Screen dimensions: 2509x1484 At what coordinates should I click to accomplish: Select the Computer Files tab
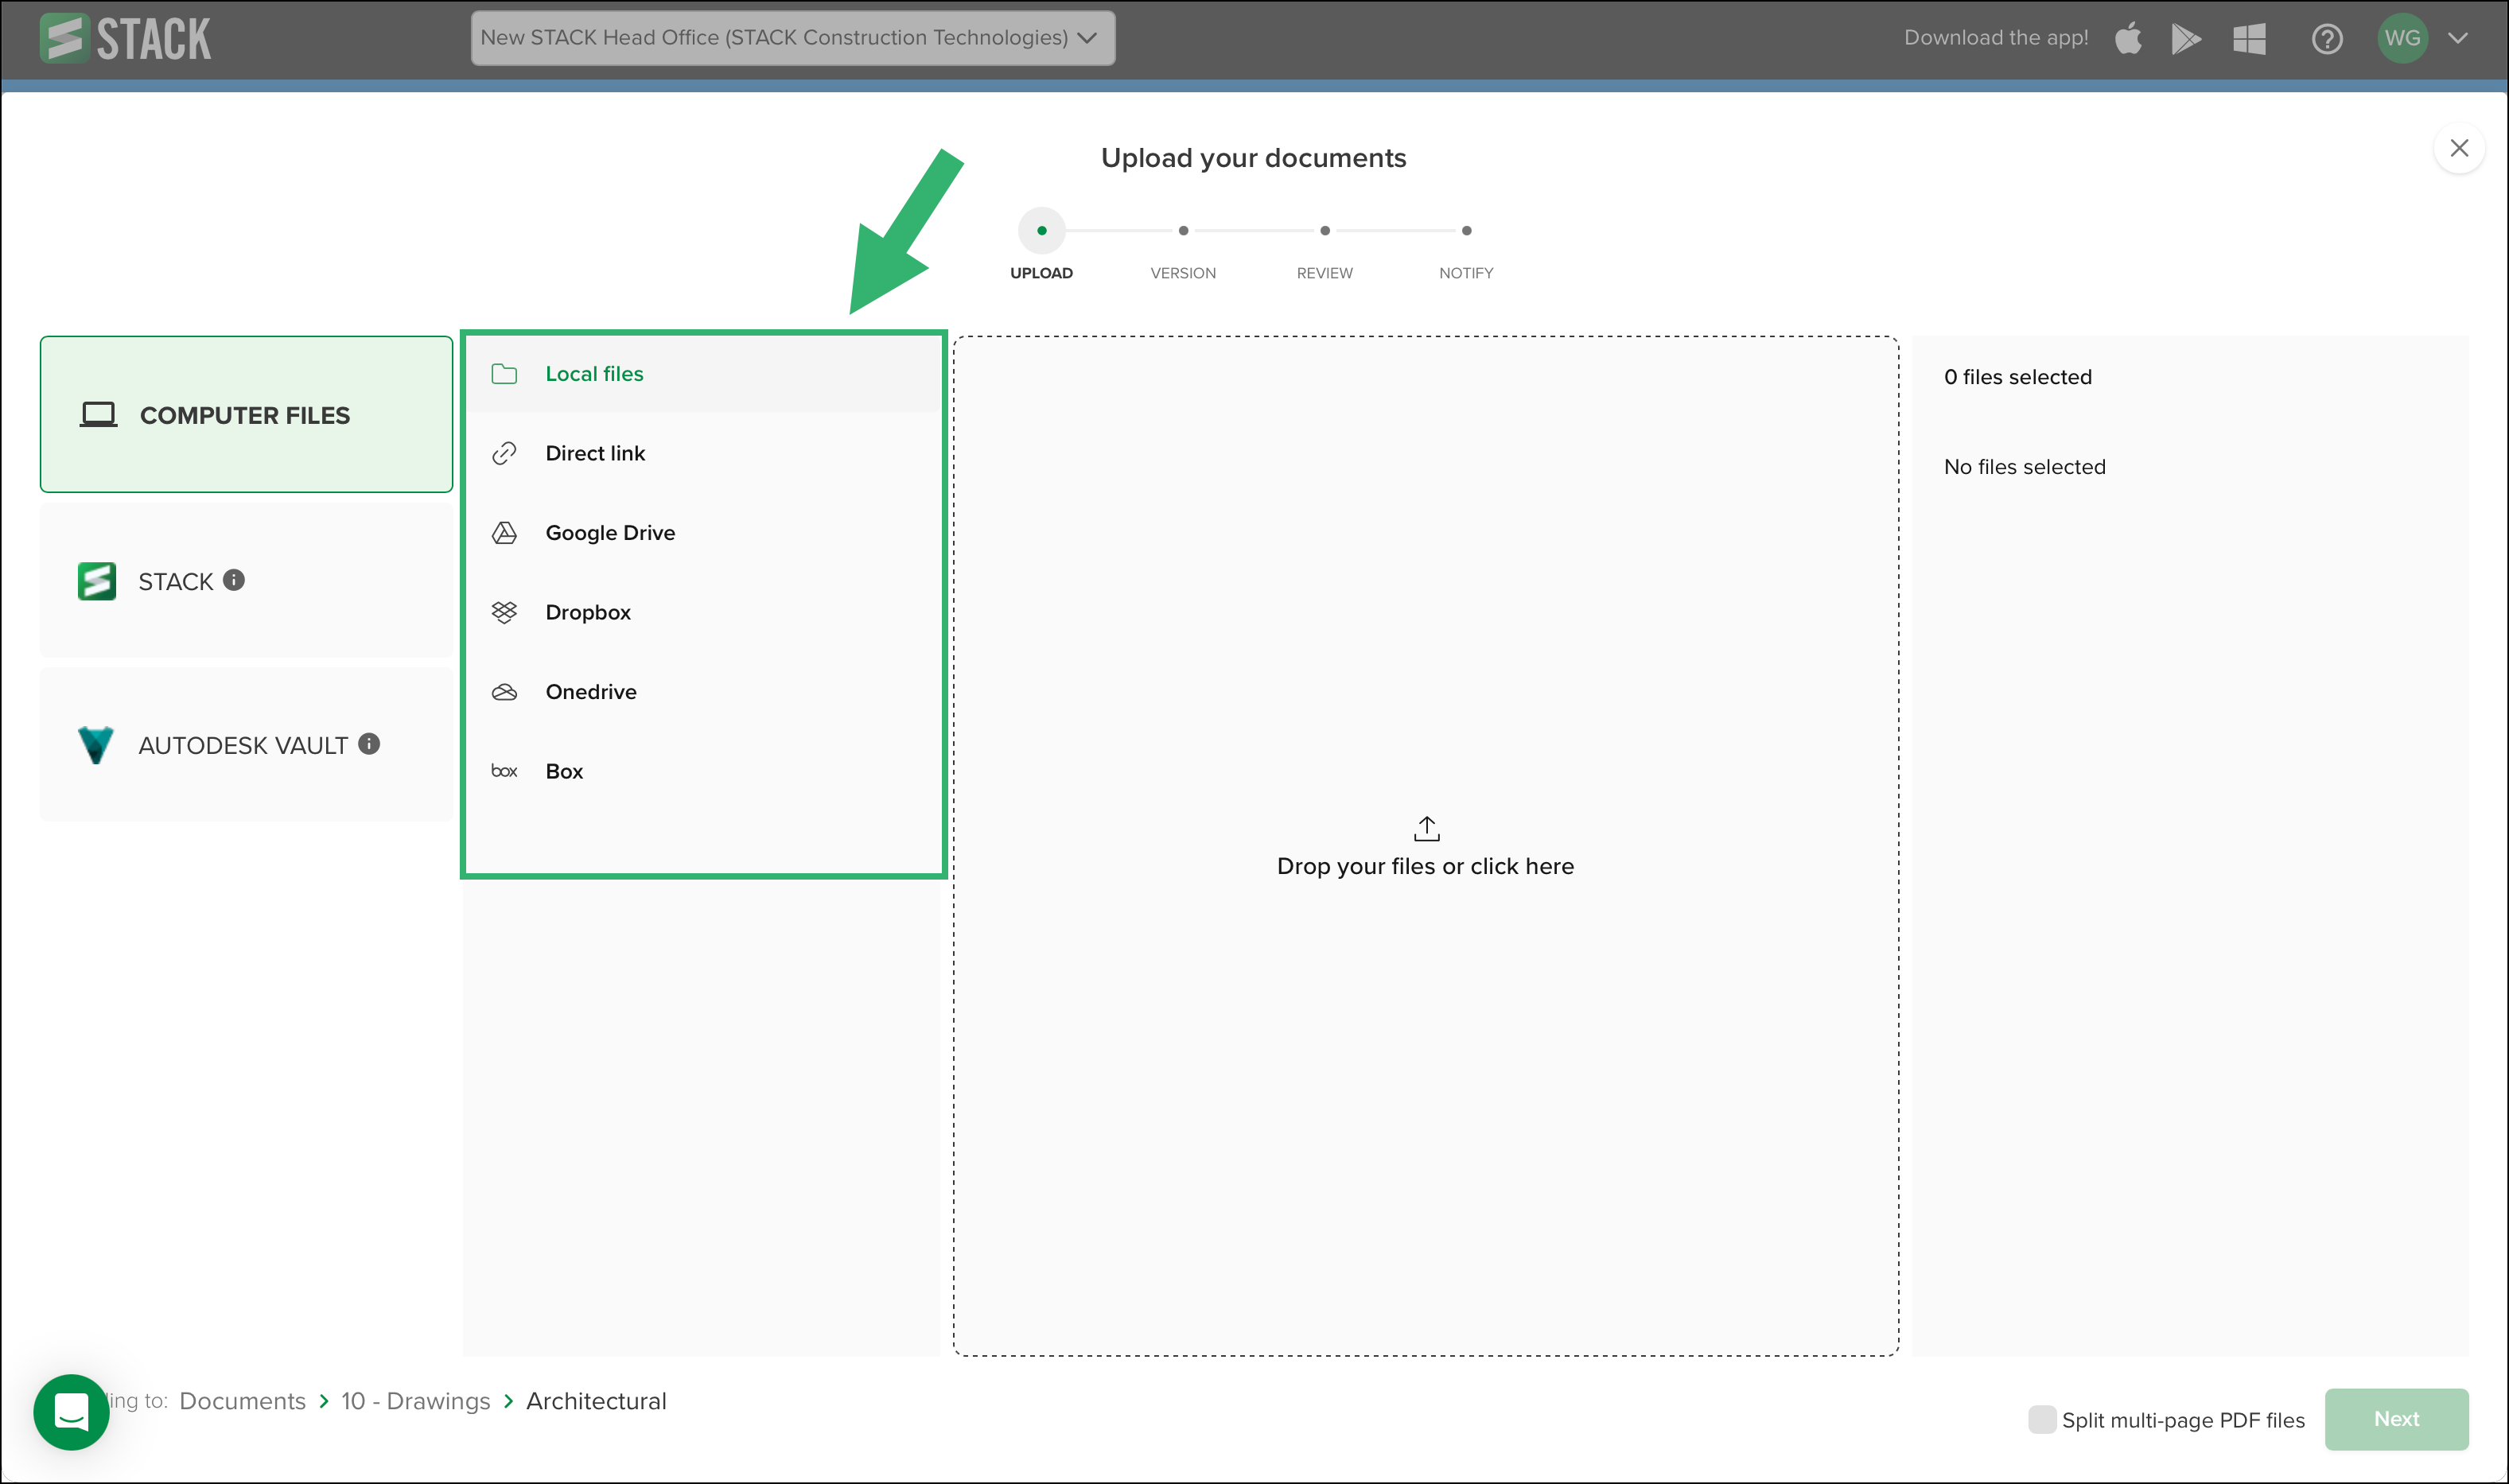tap(245, 414)
